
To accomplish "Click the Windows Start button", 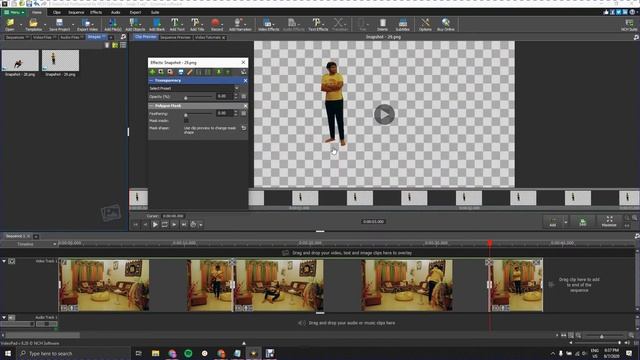I will (x=8, y=353).
